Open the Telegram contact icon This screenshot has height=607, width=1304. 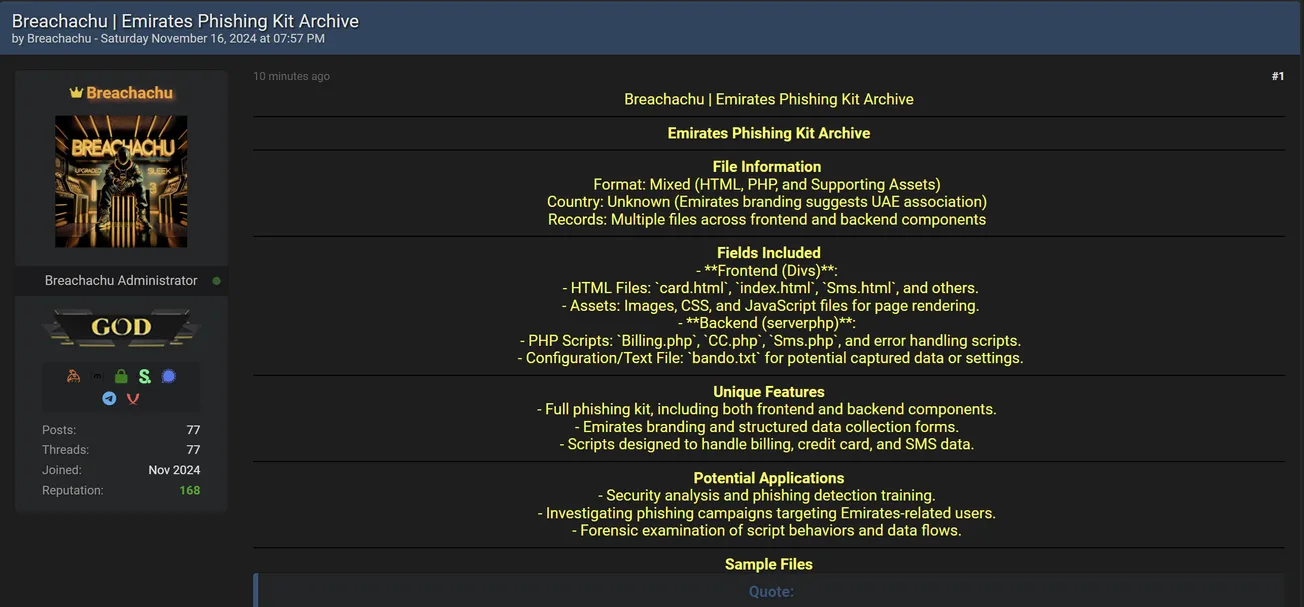[x=109, y=398]
